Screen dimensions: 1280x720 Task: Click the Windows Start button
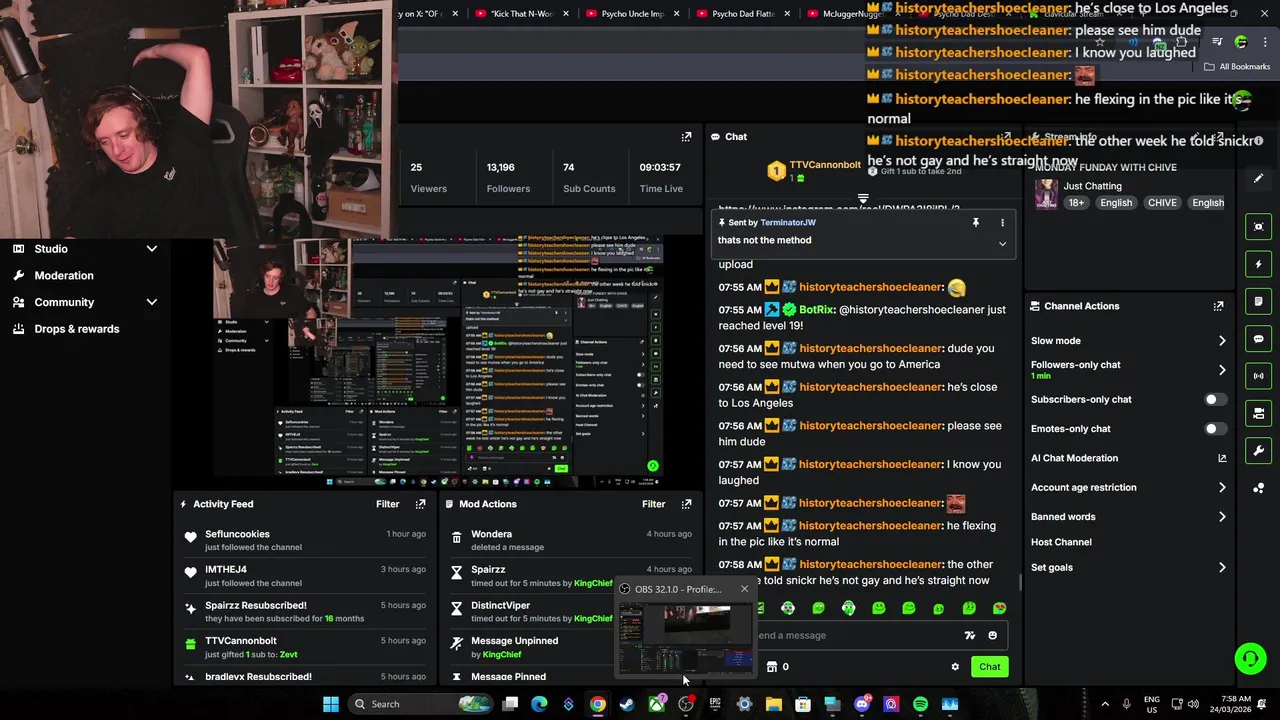point(330,704)
